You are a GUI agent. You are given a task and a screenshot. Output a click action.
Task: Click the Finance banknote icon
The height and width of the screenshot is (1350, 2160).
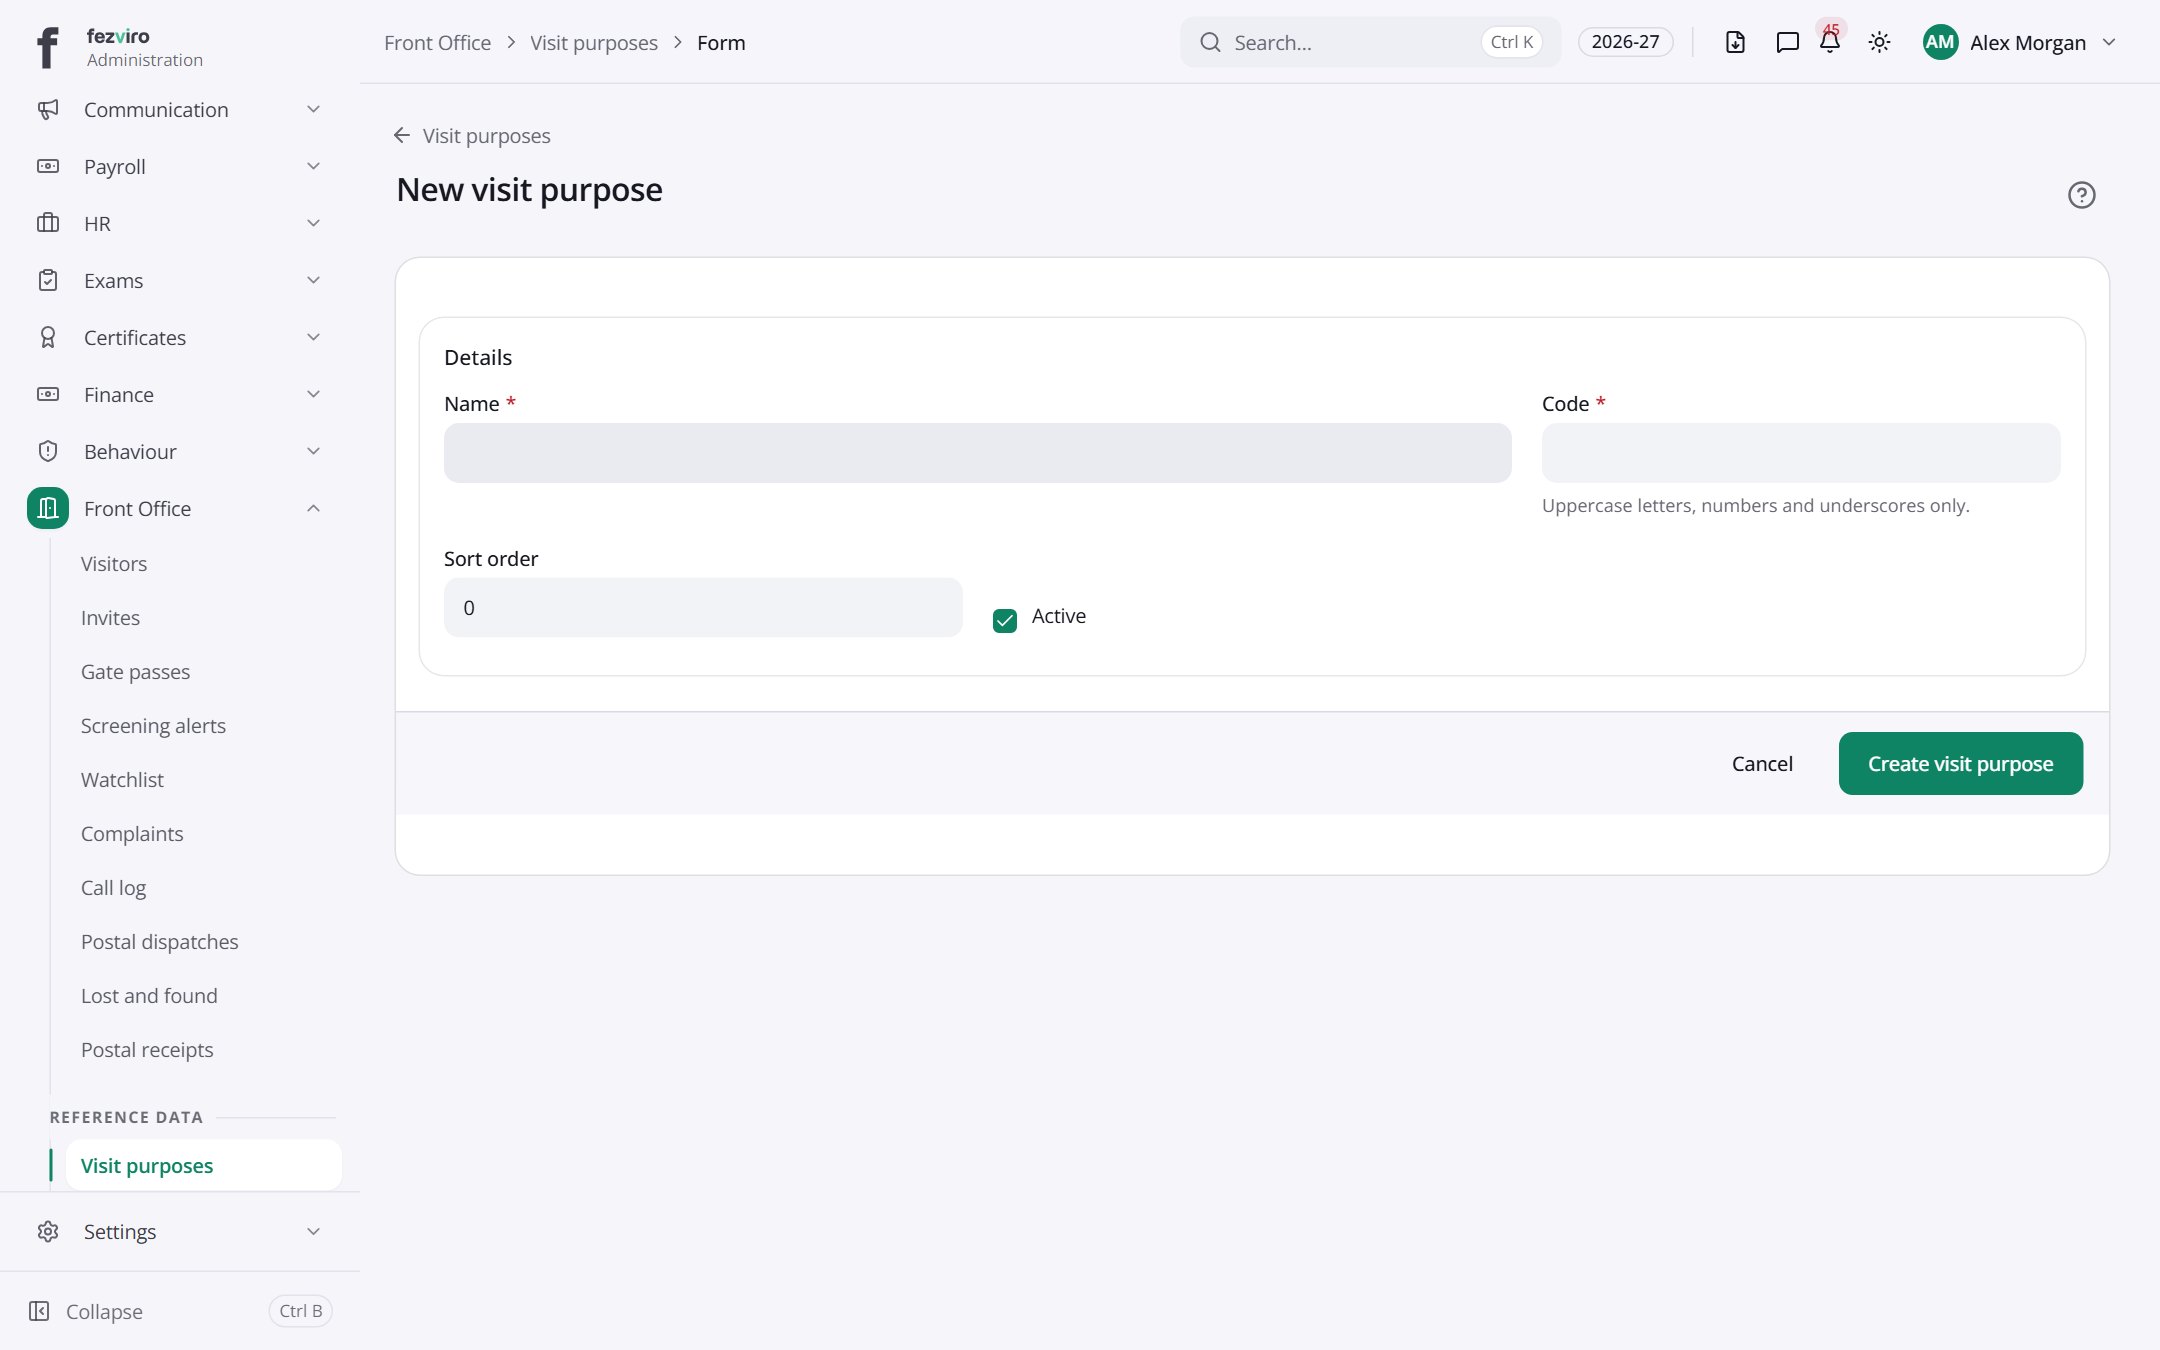tap(48, 395)
